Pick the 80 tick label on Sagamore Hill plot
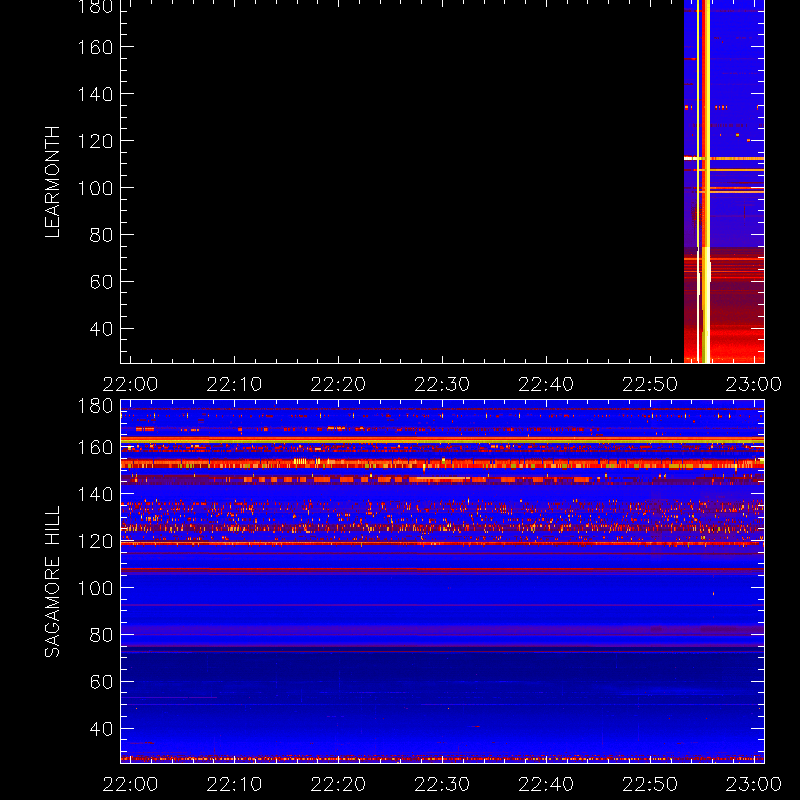800x800 pixels. tap(101, 635)
